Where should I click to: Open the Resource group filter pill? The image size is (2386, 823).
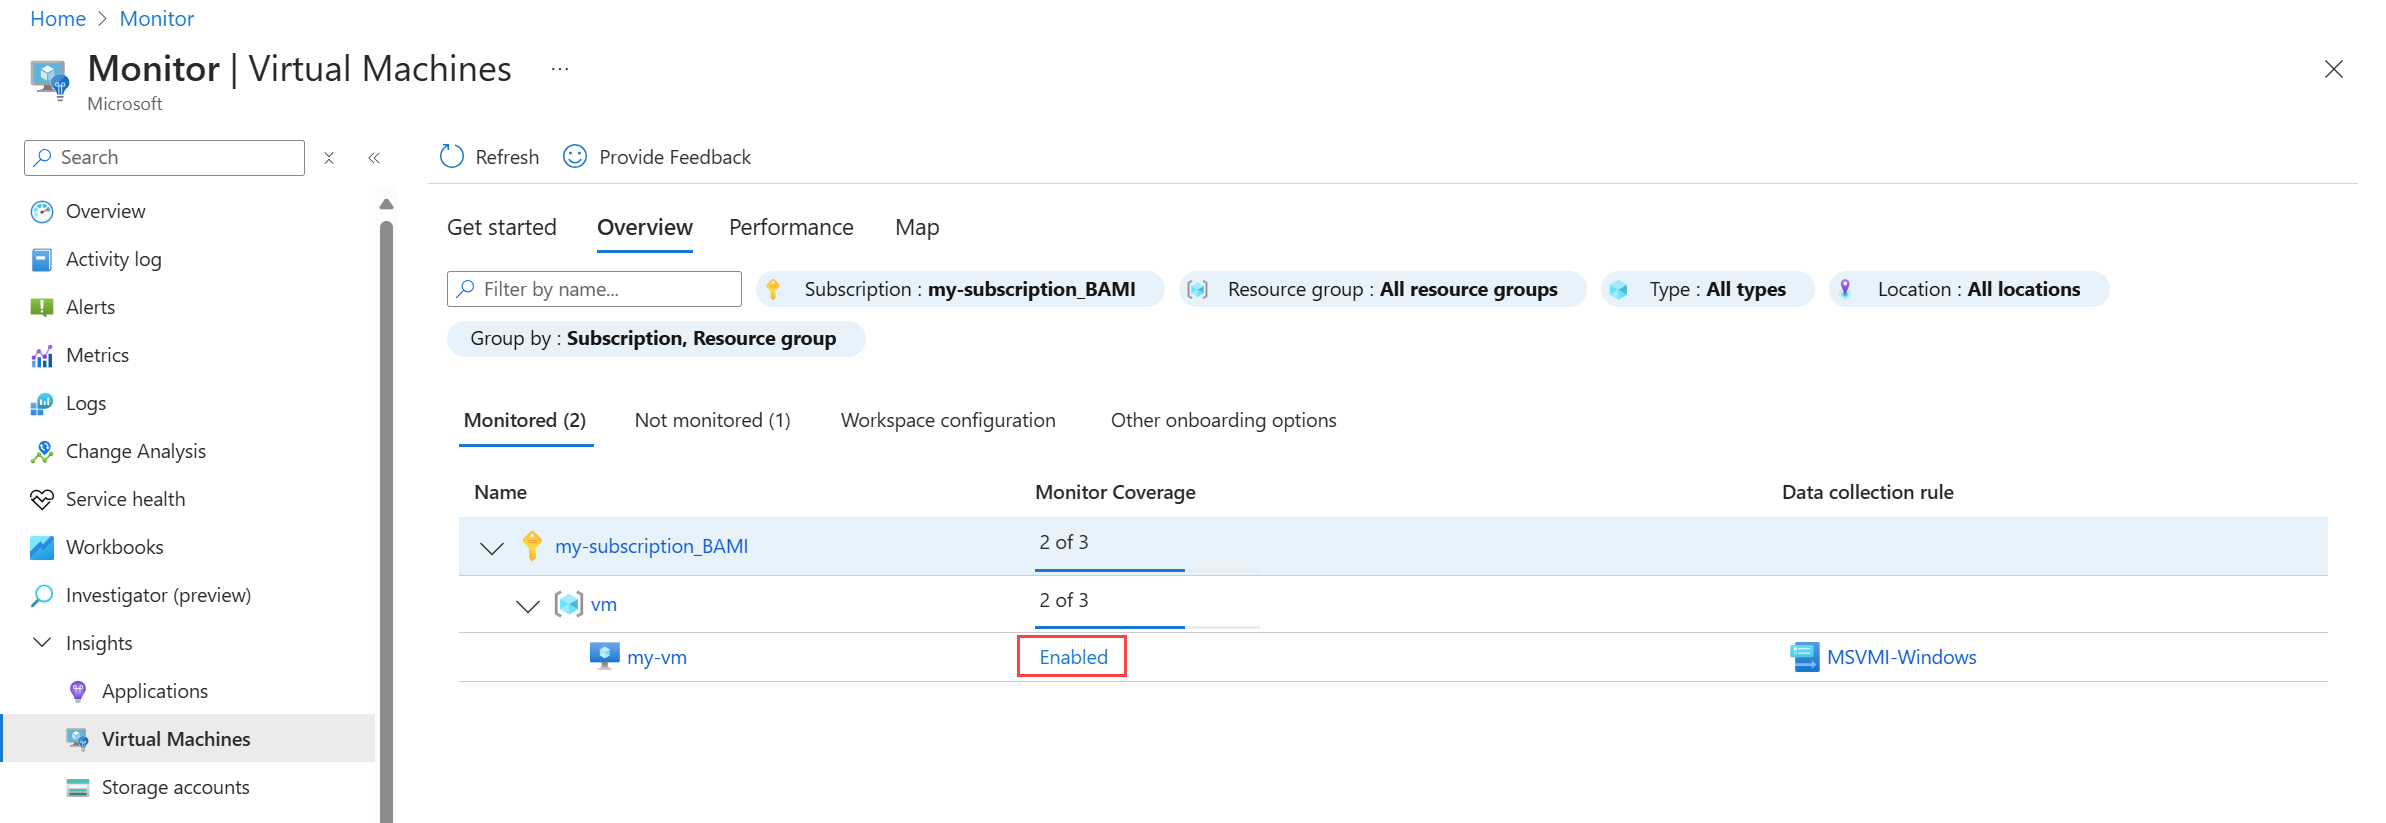point(1382,289)
